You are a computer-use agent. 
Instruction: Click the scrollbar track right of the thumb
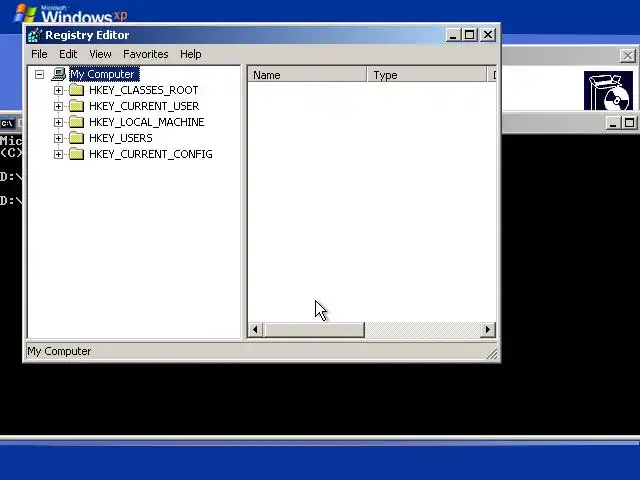(422, 329)
